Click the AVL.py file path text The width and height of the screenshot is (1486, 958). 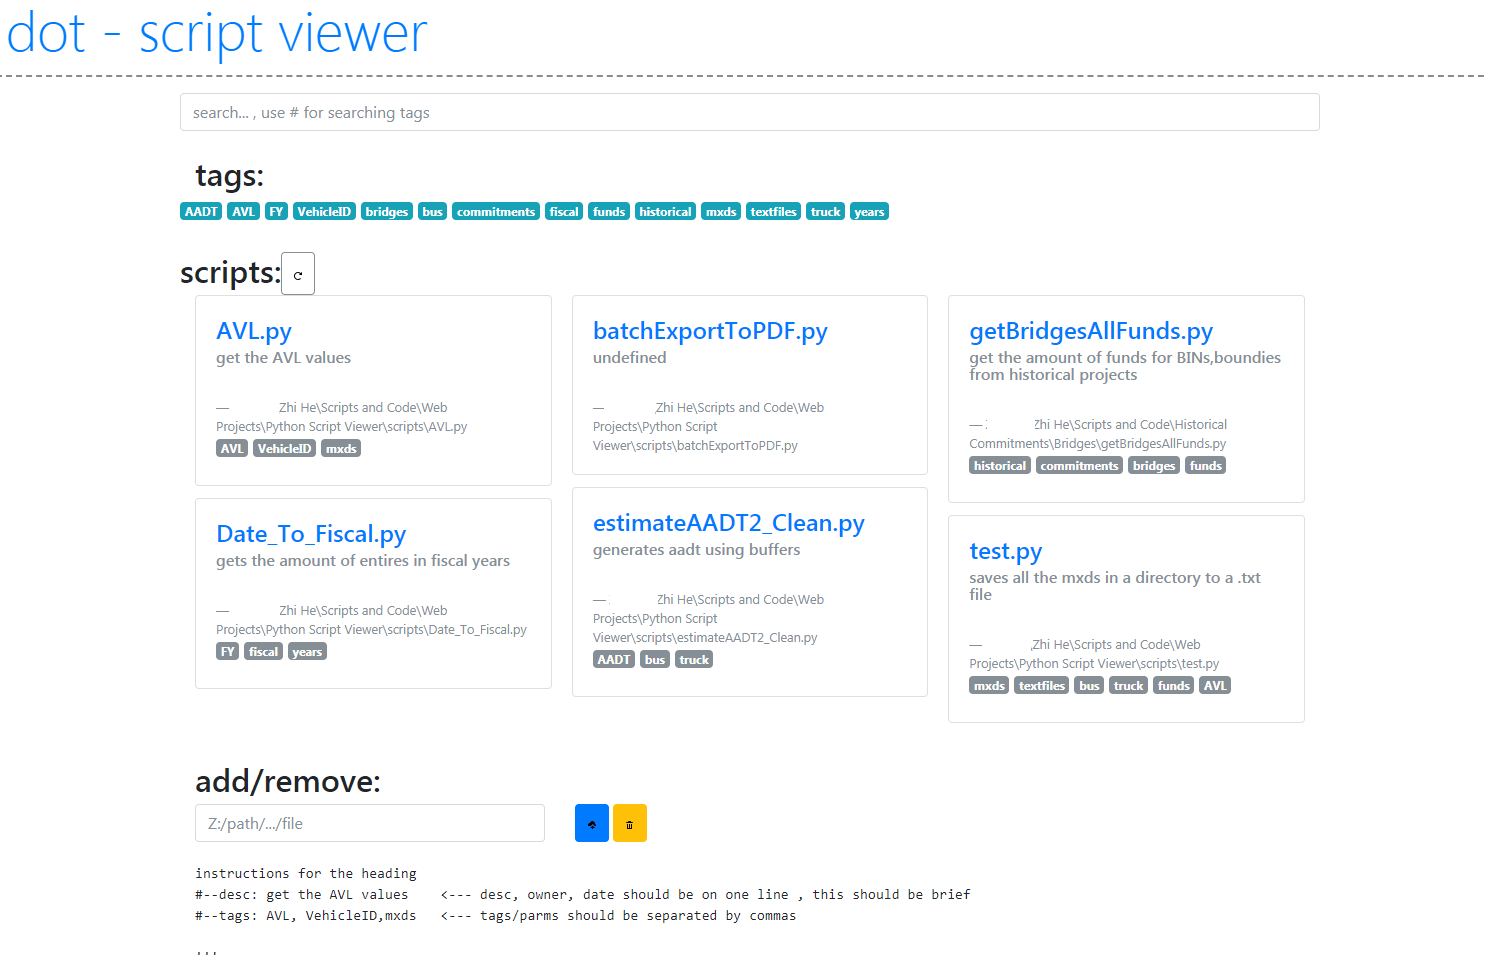pos(341,417)
